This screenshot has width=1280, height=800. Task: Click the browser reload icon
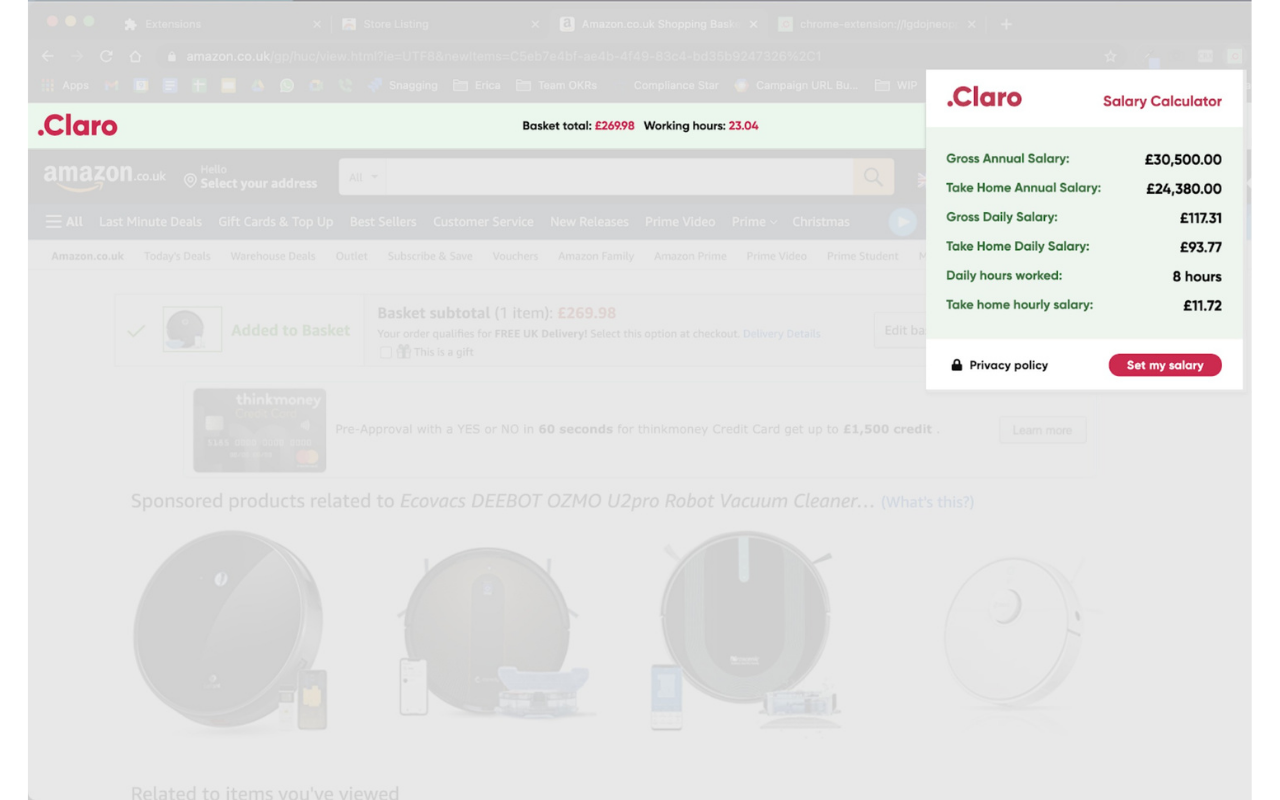[106, 57]
